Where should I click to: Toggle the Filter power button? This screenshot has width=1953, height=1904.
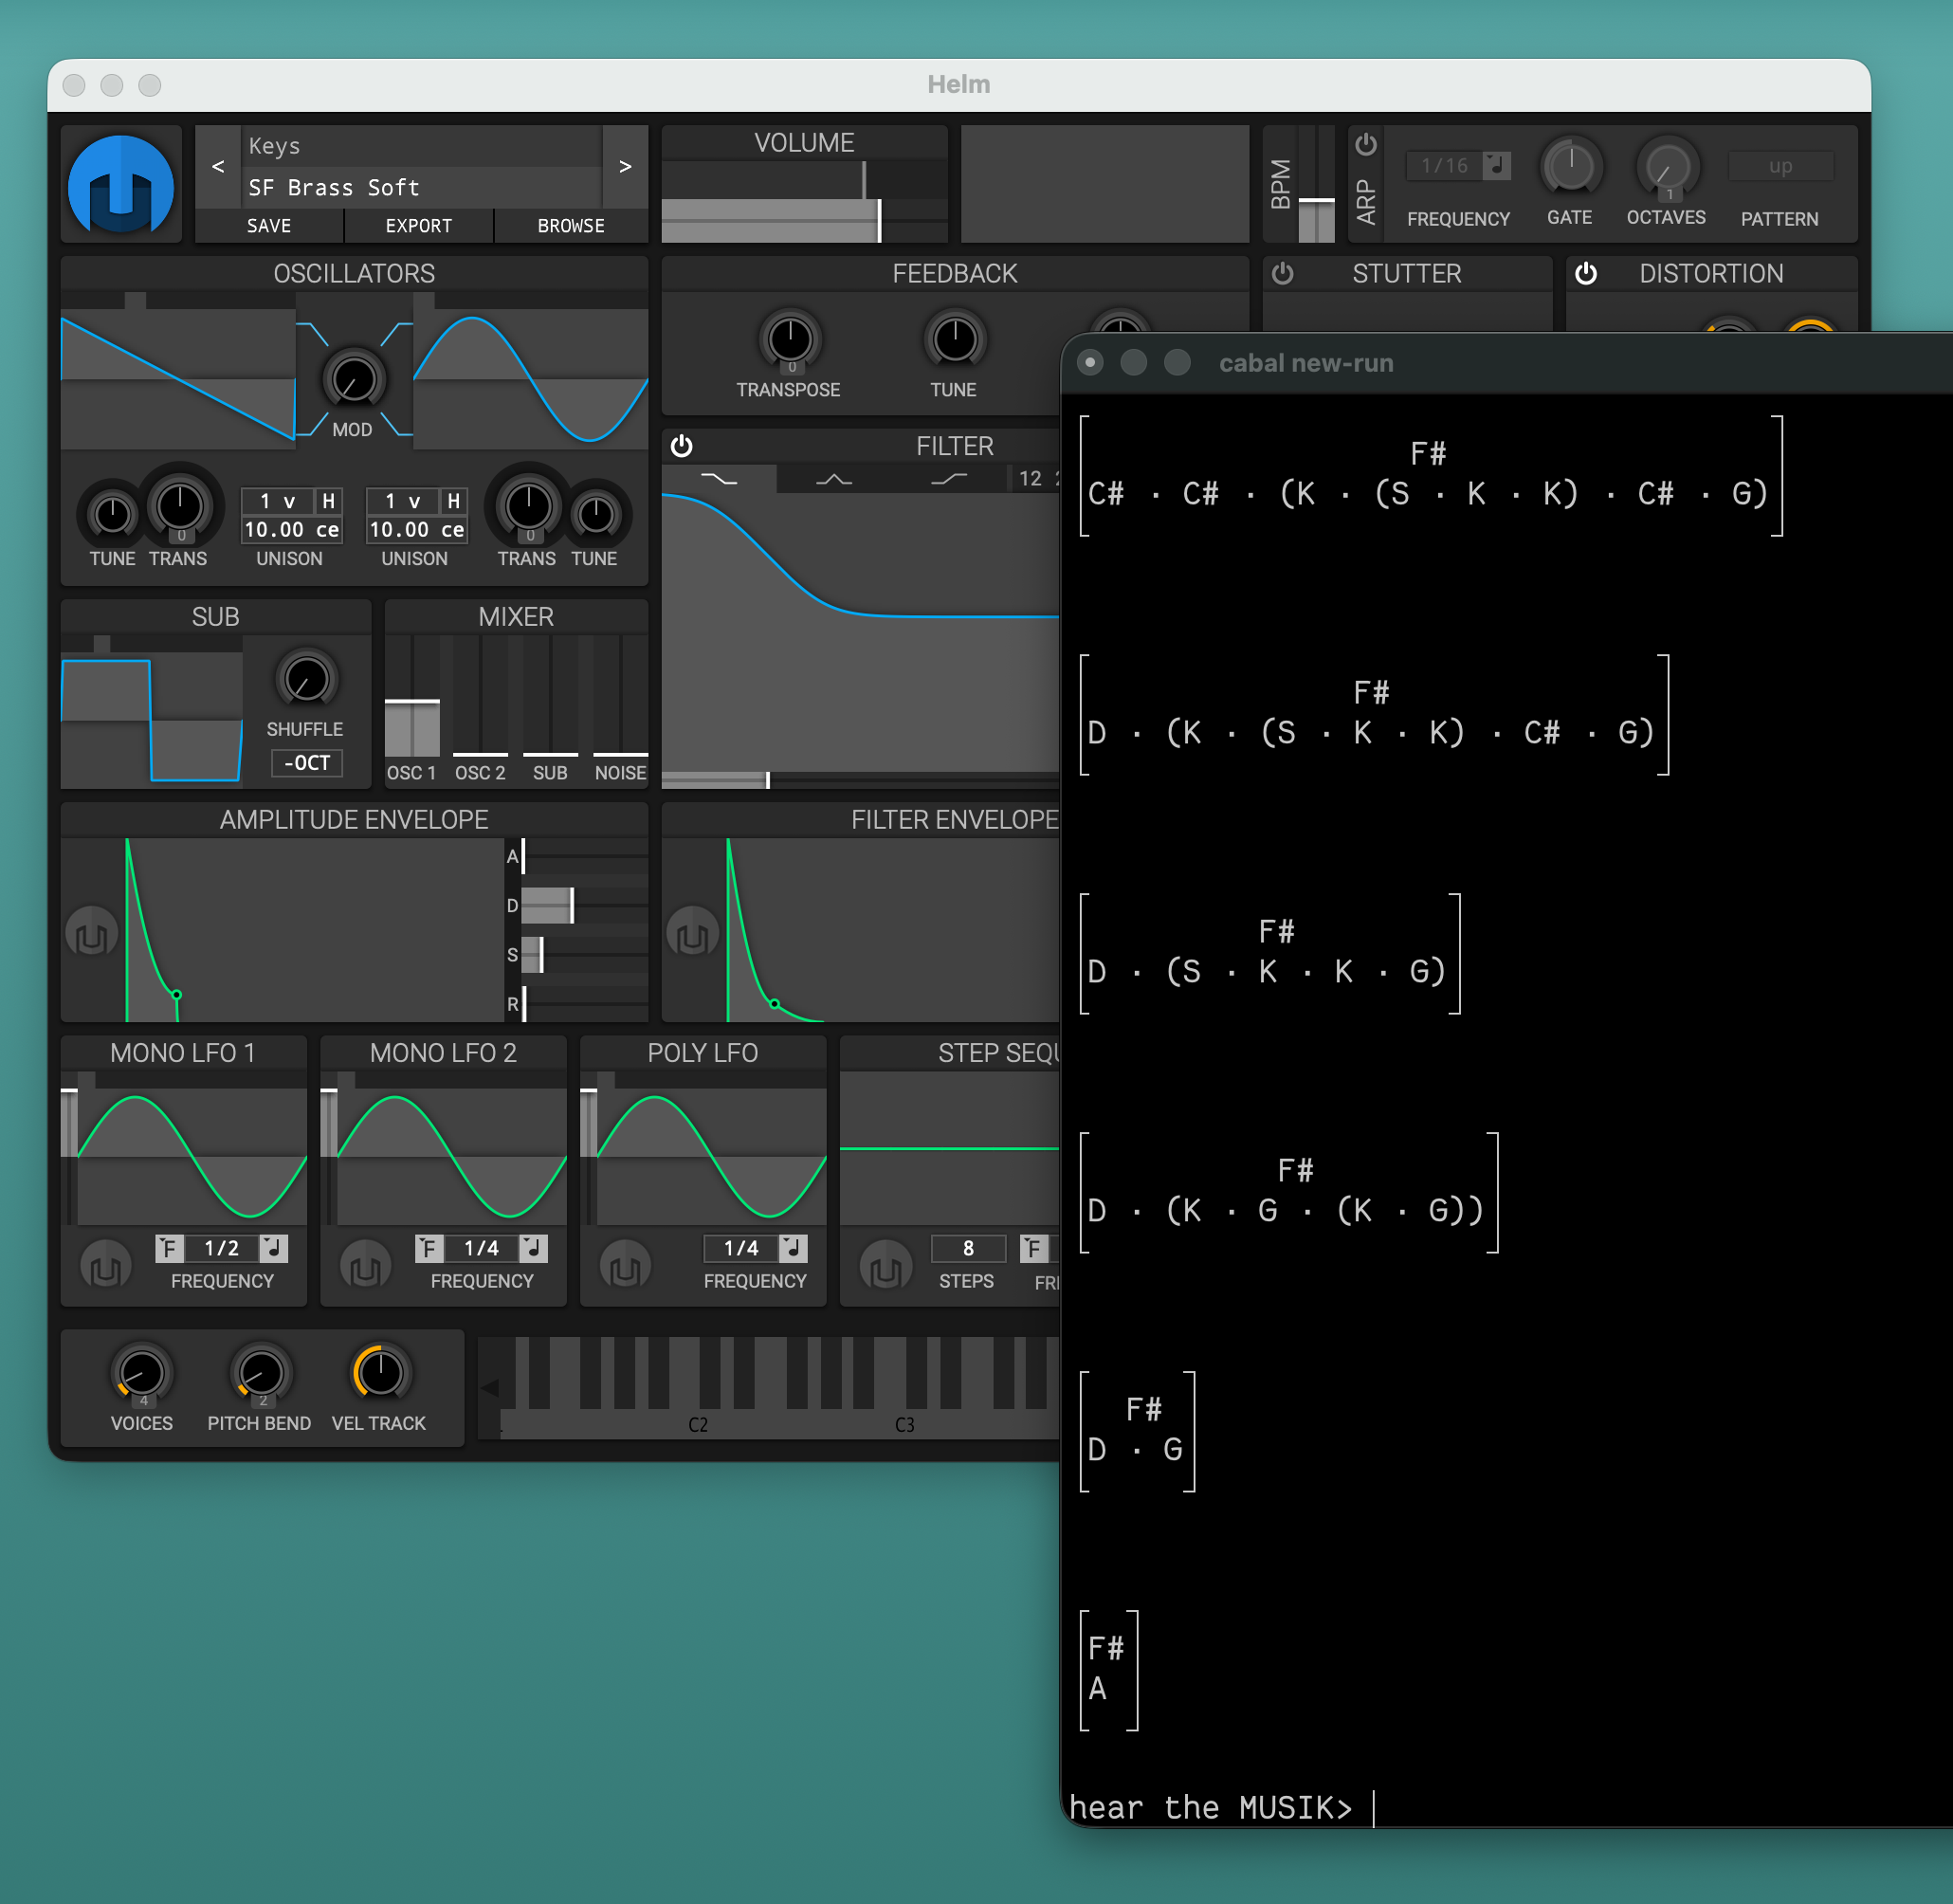[682, 446]
